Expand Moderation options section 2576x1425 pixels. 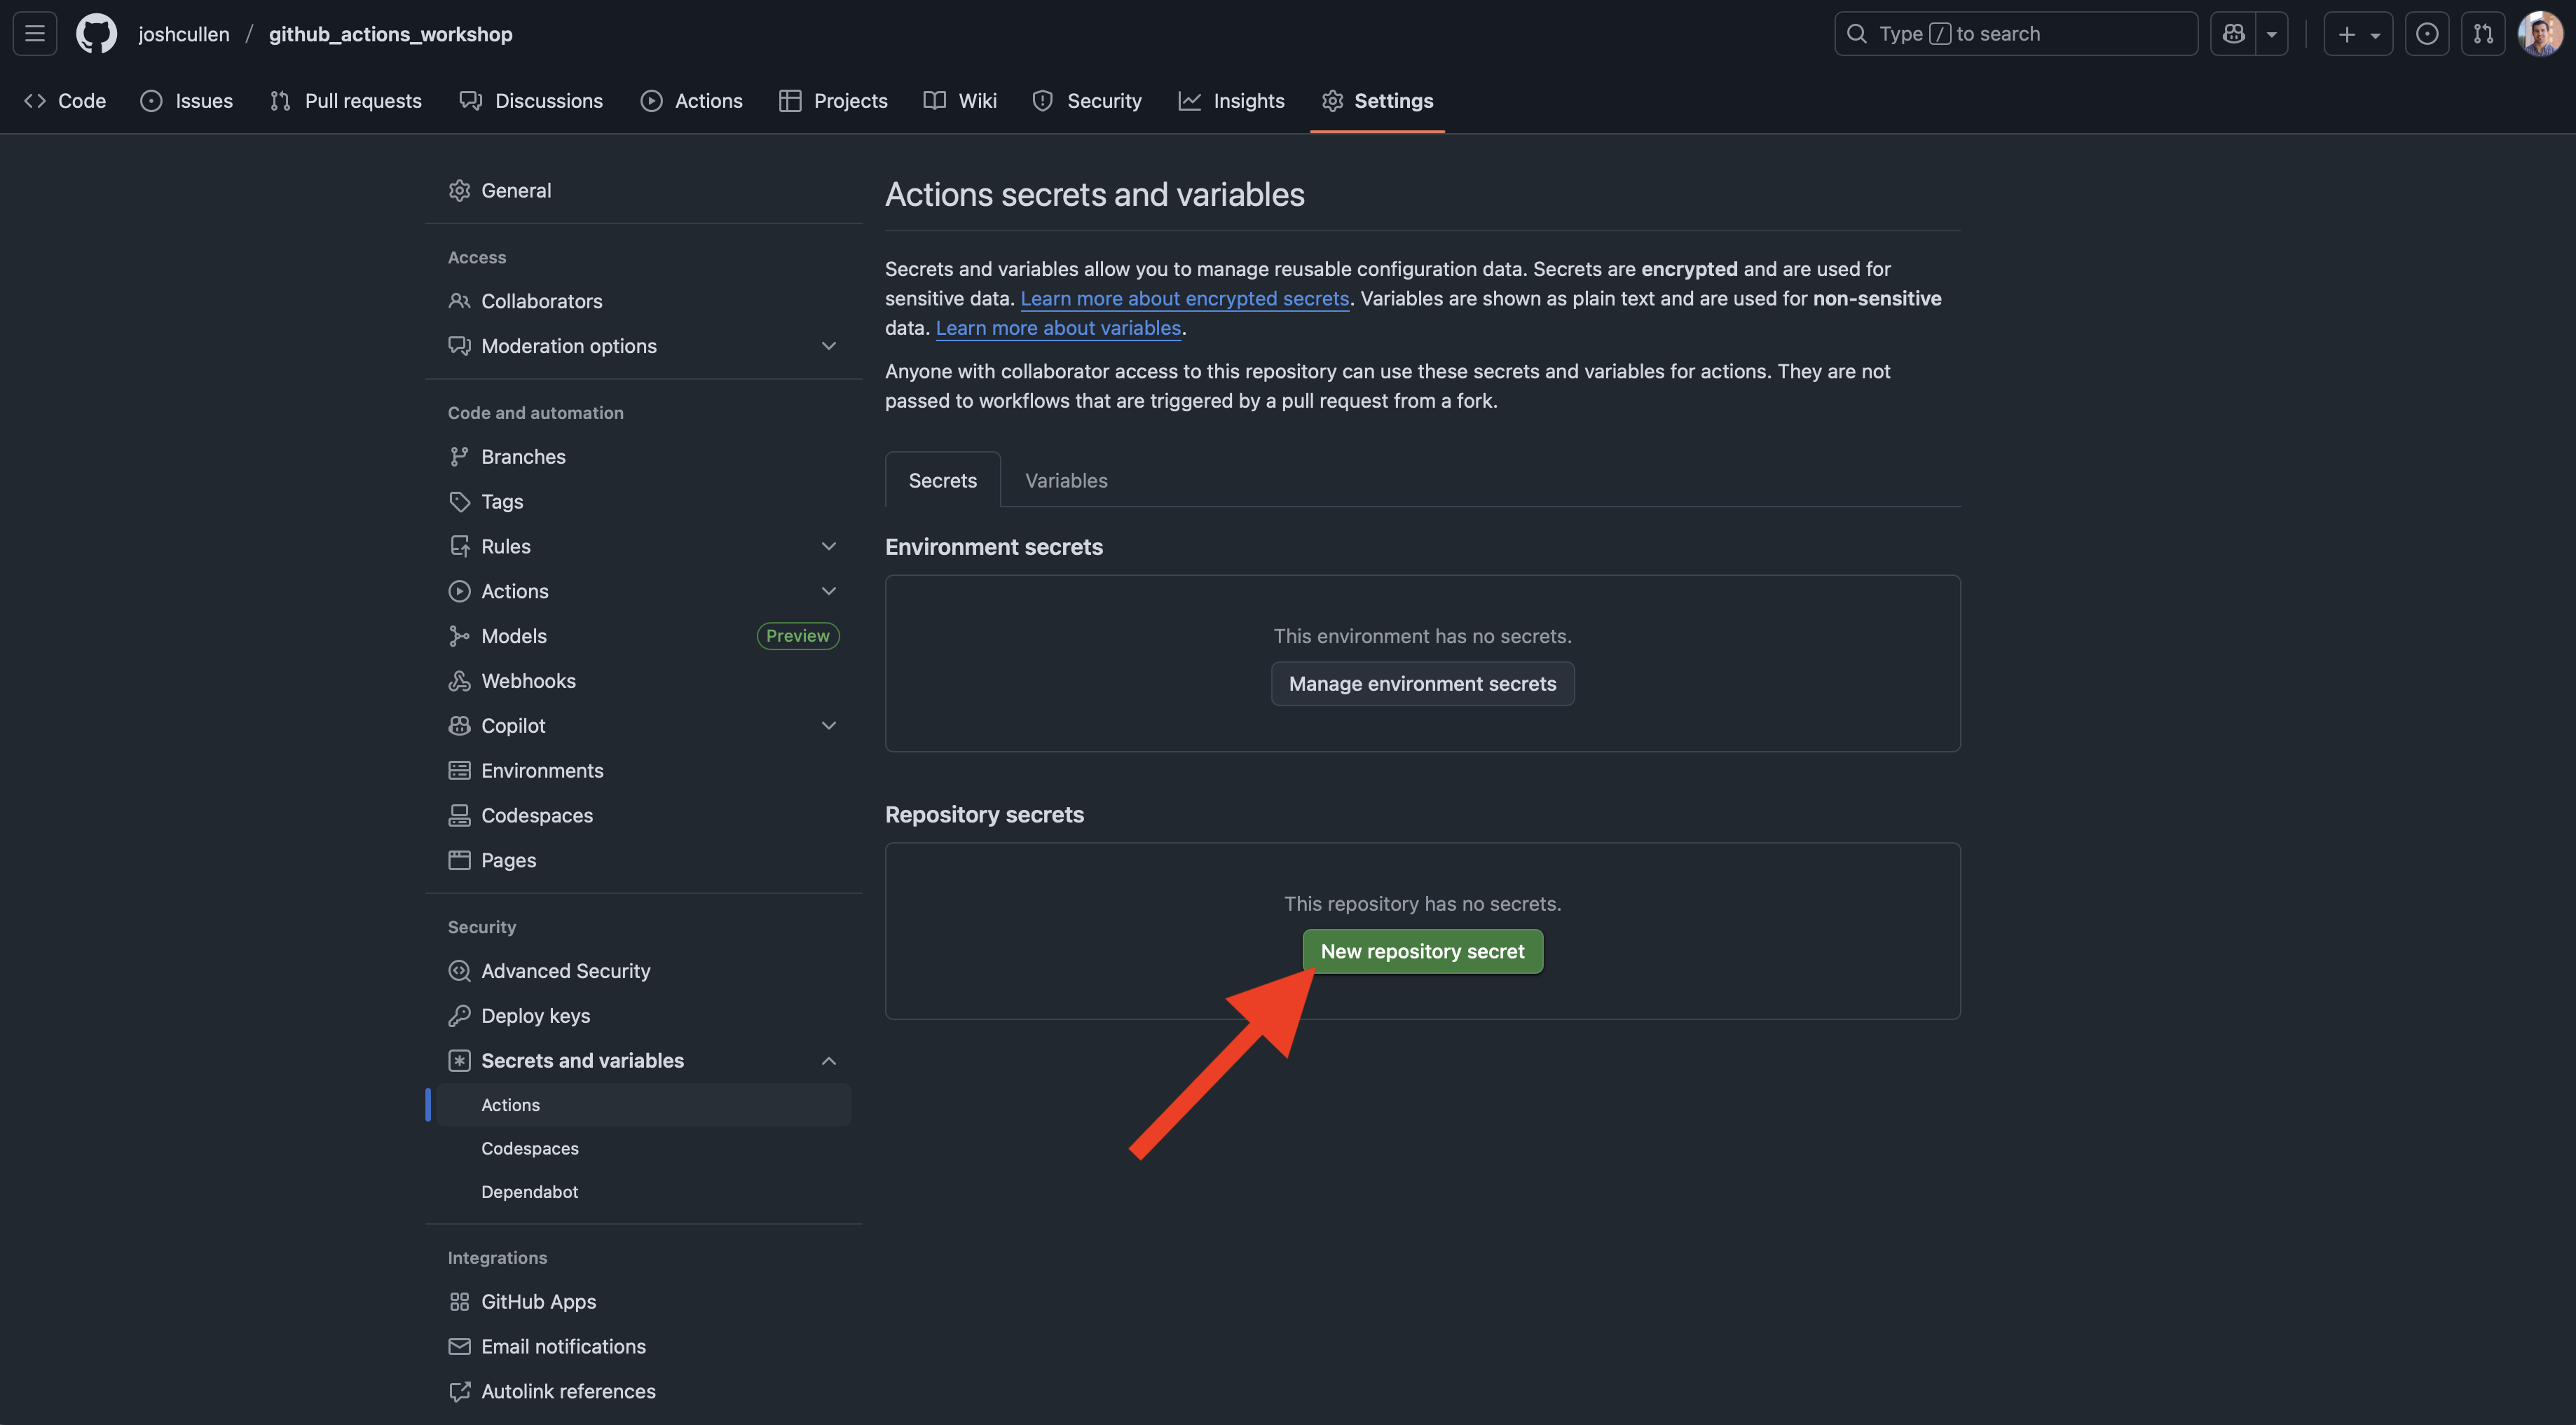click(x=828, y=346)
